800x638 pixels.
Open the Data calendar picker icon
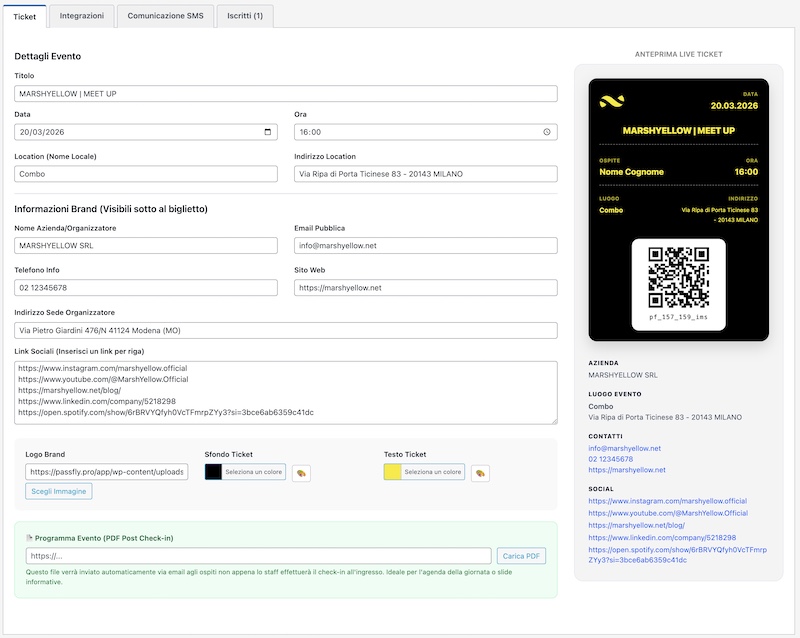(267, 132)
